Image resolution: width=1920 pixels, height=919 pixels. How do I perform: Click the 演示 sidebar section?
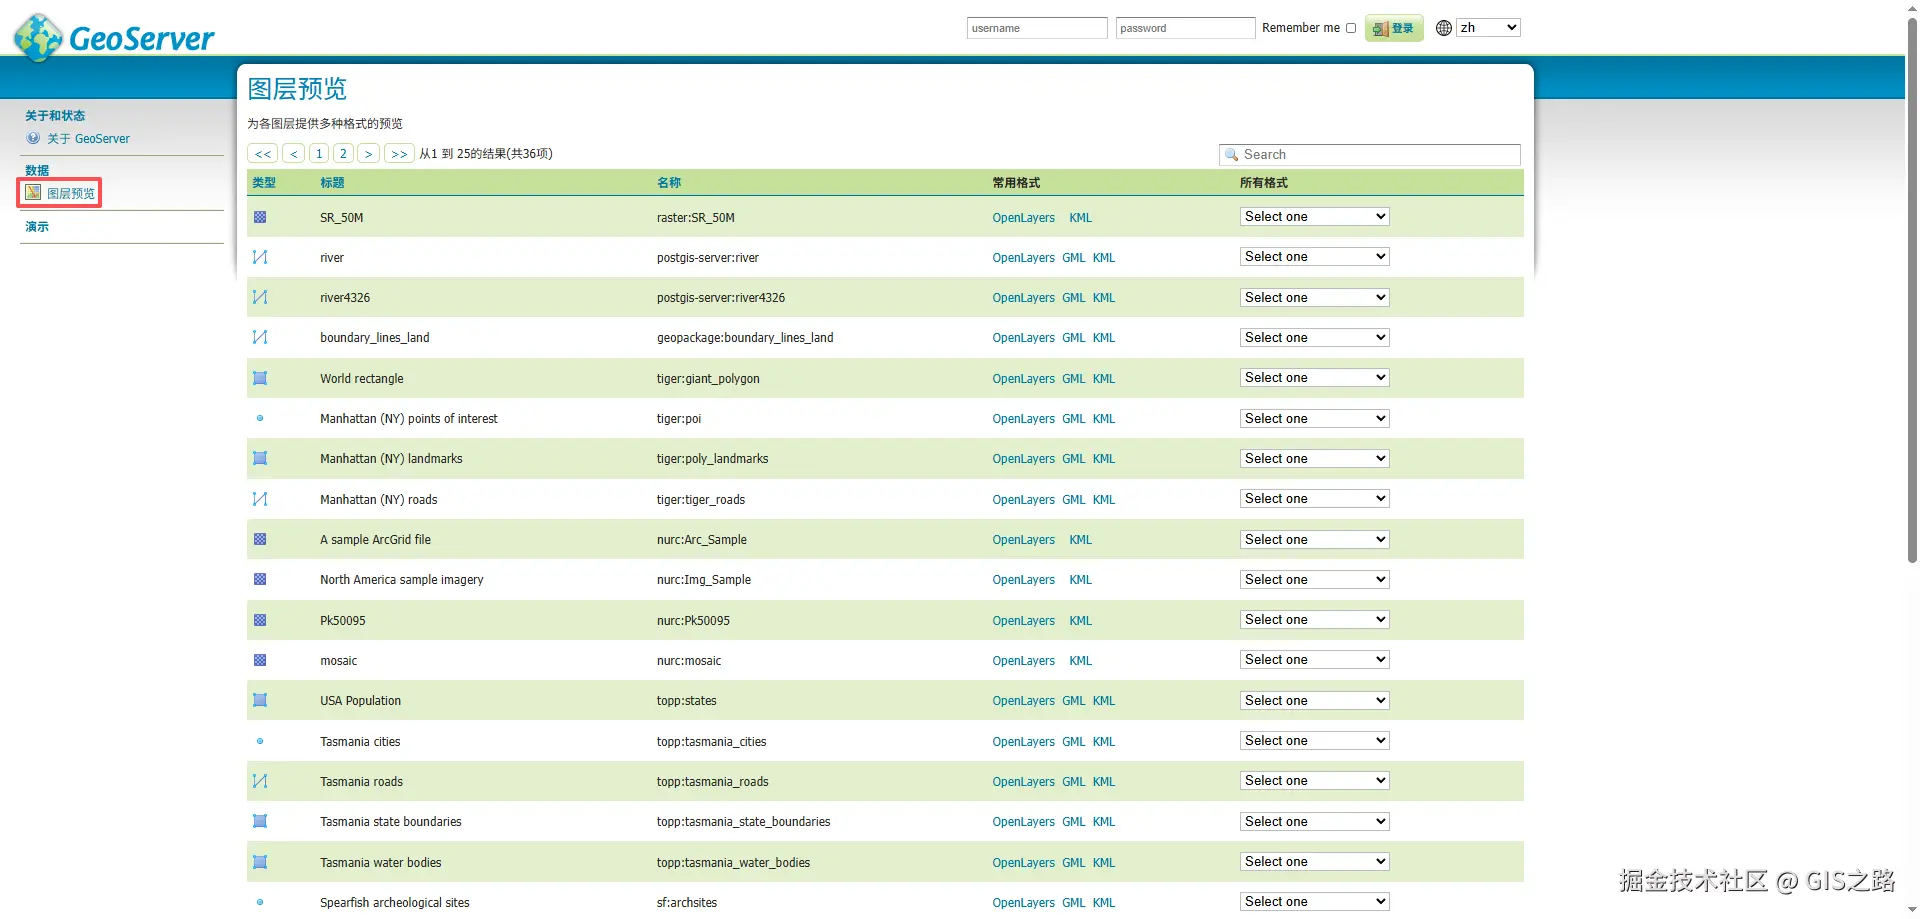click(37, 227)
